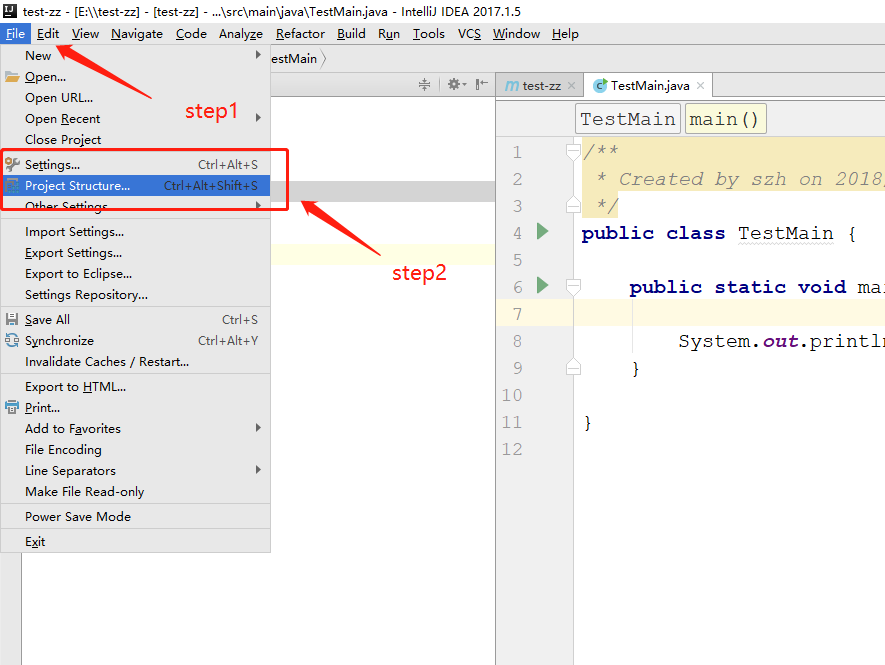
Task: Click the Save All menu entry text
Action: tap(47, 320)
